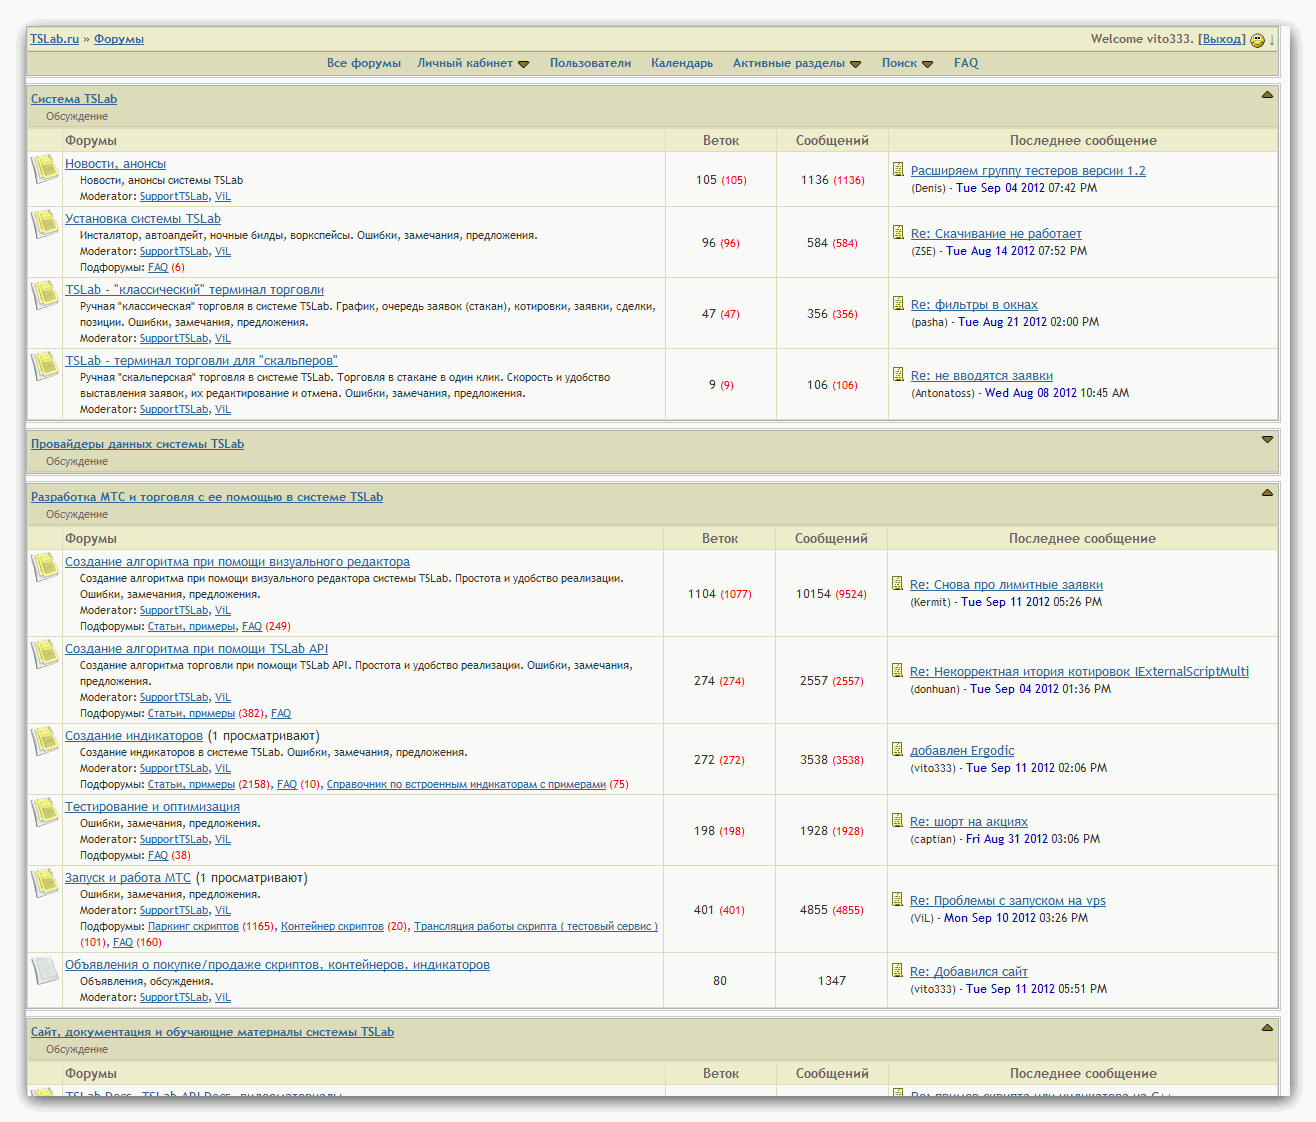Click folder icon beside Установка системы TSLab

click(x=45, y=224)
